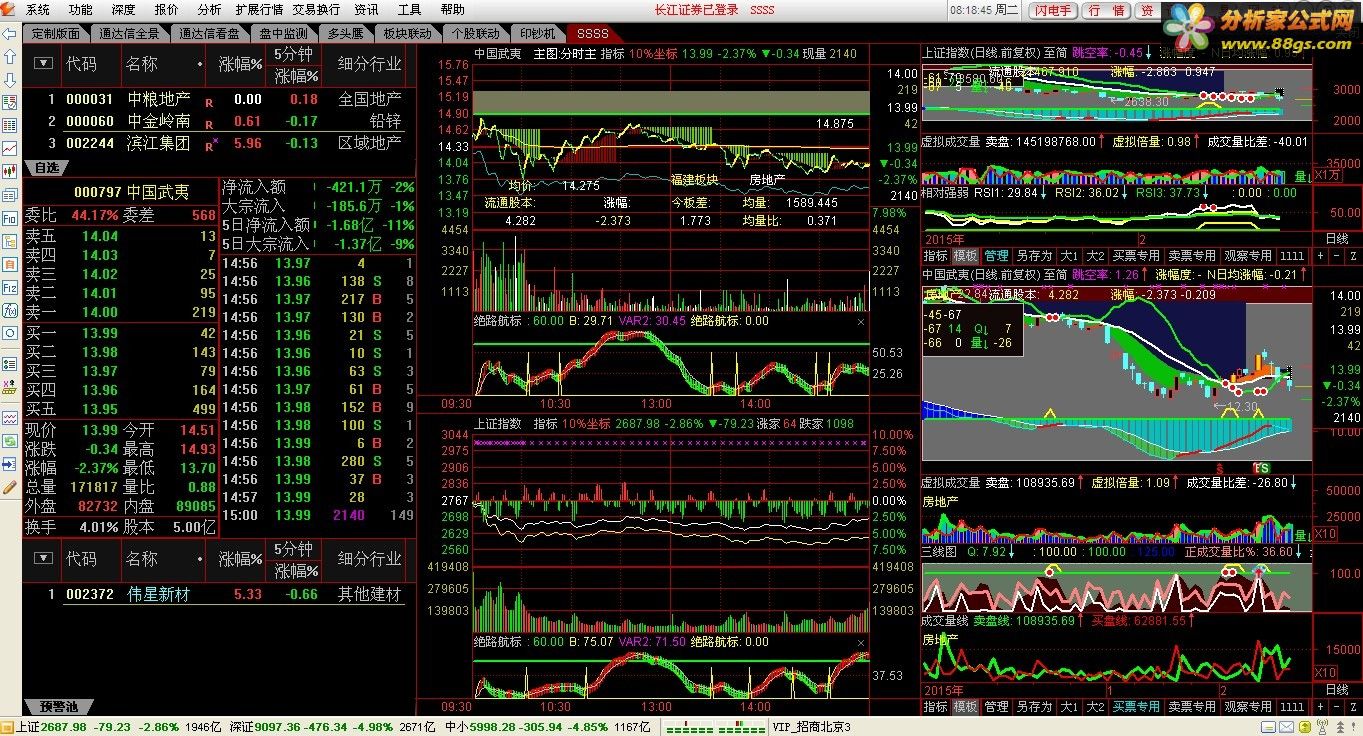Select the 预警池 tab at bottom left
1363x736 pixels.
59,707
